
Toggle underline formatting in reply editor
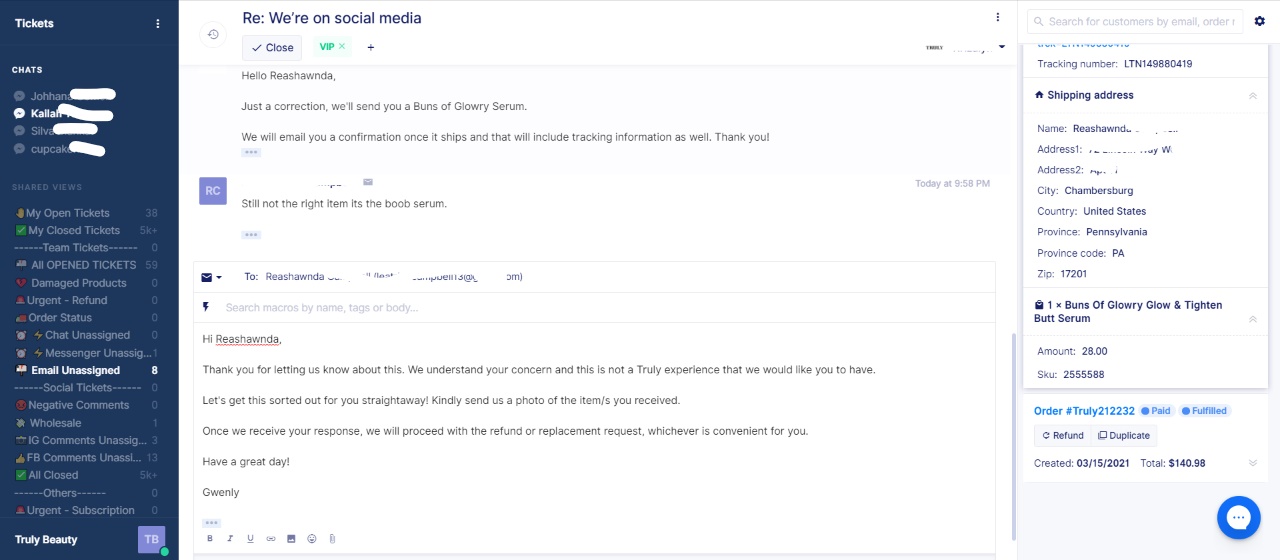click(250, 539)
